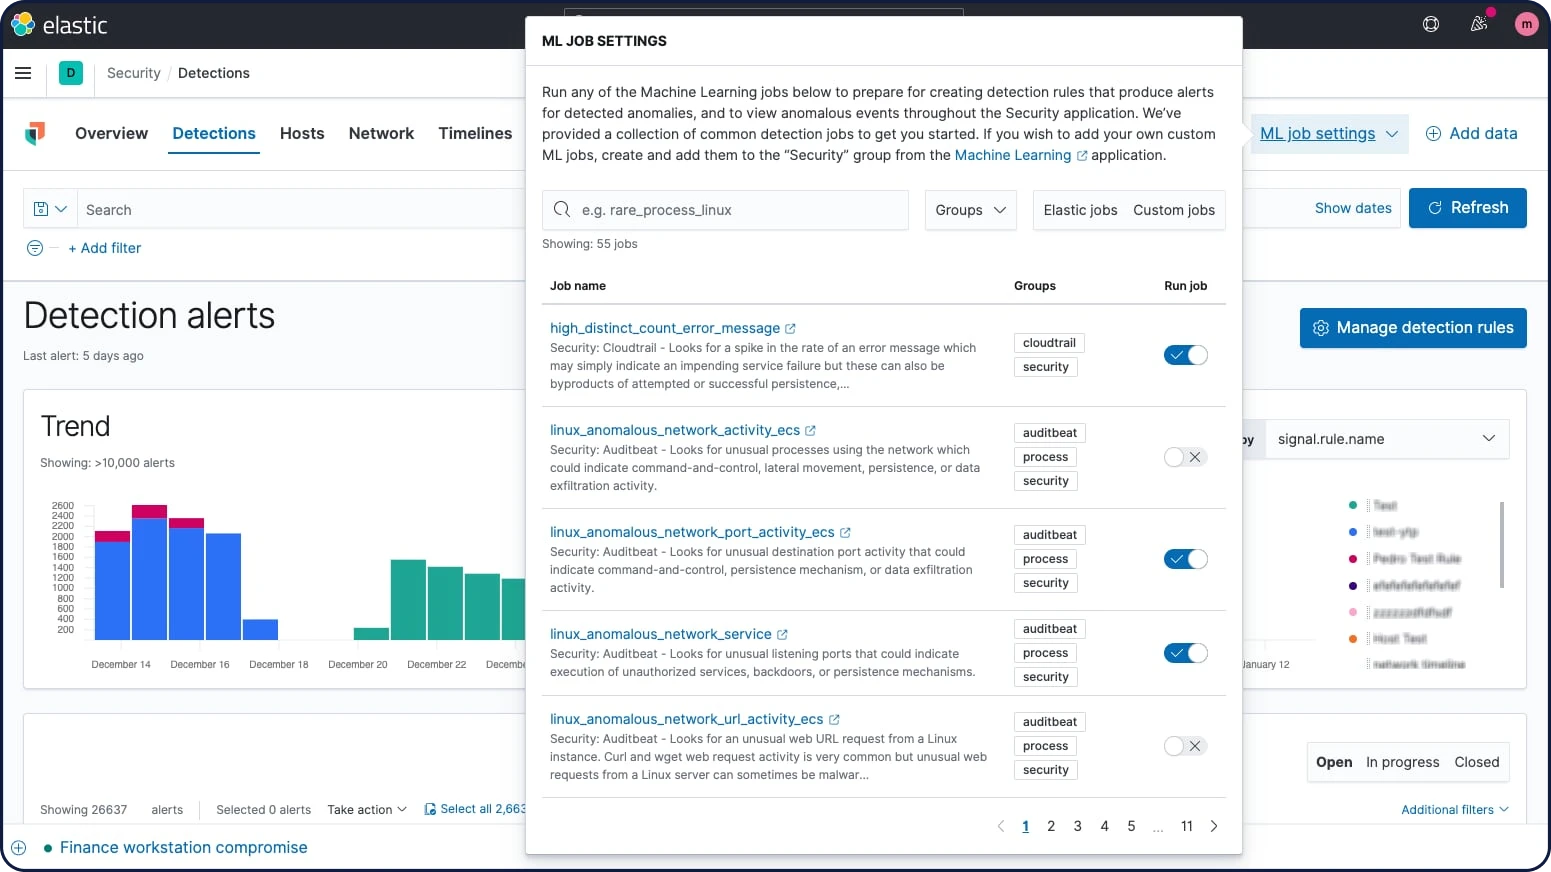Screen dimensions: 1551x872
Task: Click the gear icon on Manage detection rules
Action: [x=1321, y=328]
